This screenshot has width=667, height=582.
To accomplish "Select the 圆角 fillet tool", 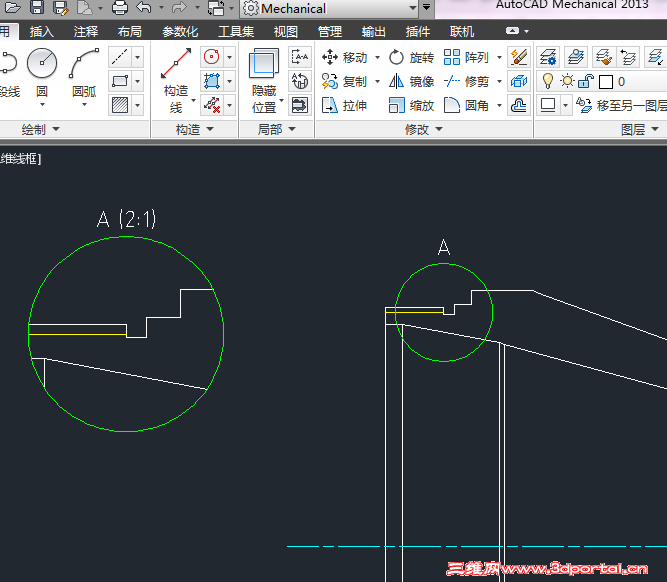I will (467, 106).
